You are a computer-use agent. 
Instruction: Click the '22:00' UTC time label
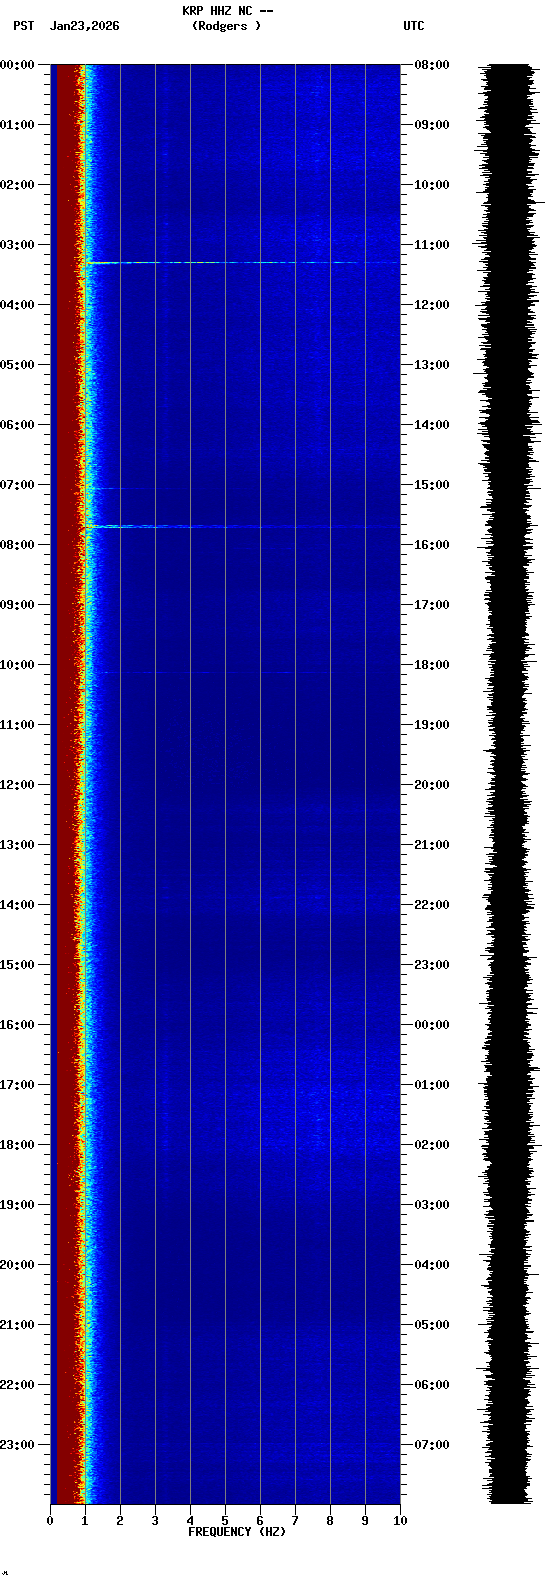[432, 905]
